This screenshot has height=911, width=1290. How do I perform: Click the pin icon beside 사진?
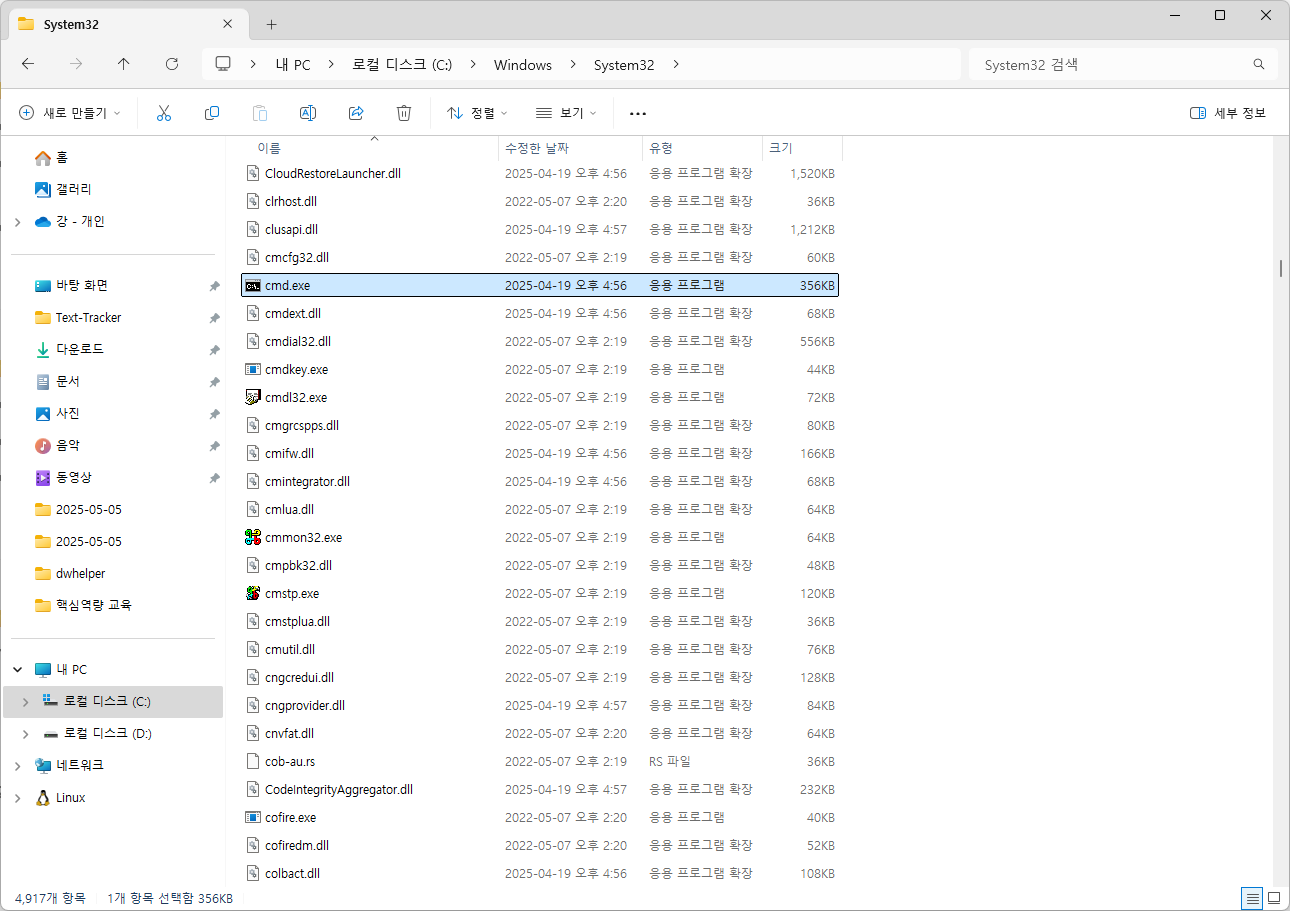coord(214,414)
